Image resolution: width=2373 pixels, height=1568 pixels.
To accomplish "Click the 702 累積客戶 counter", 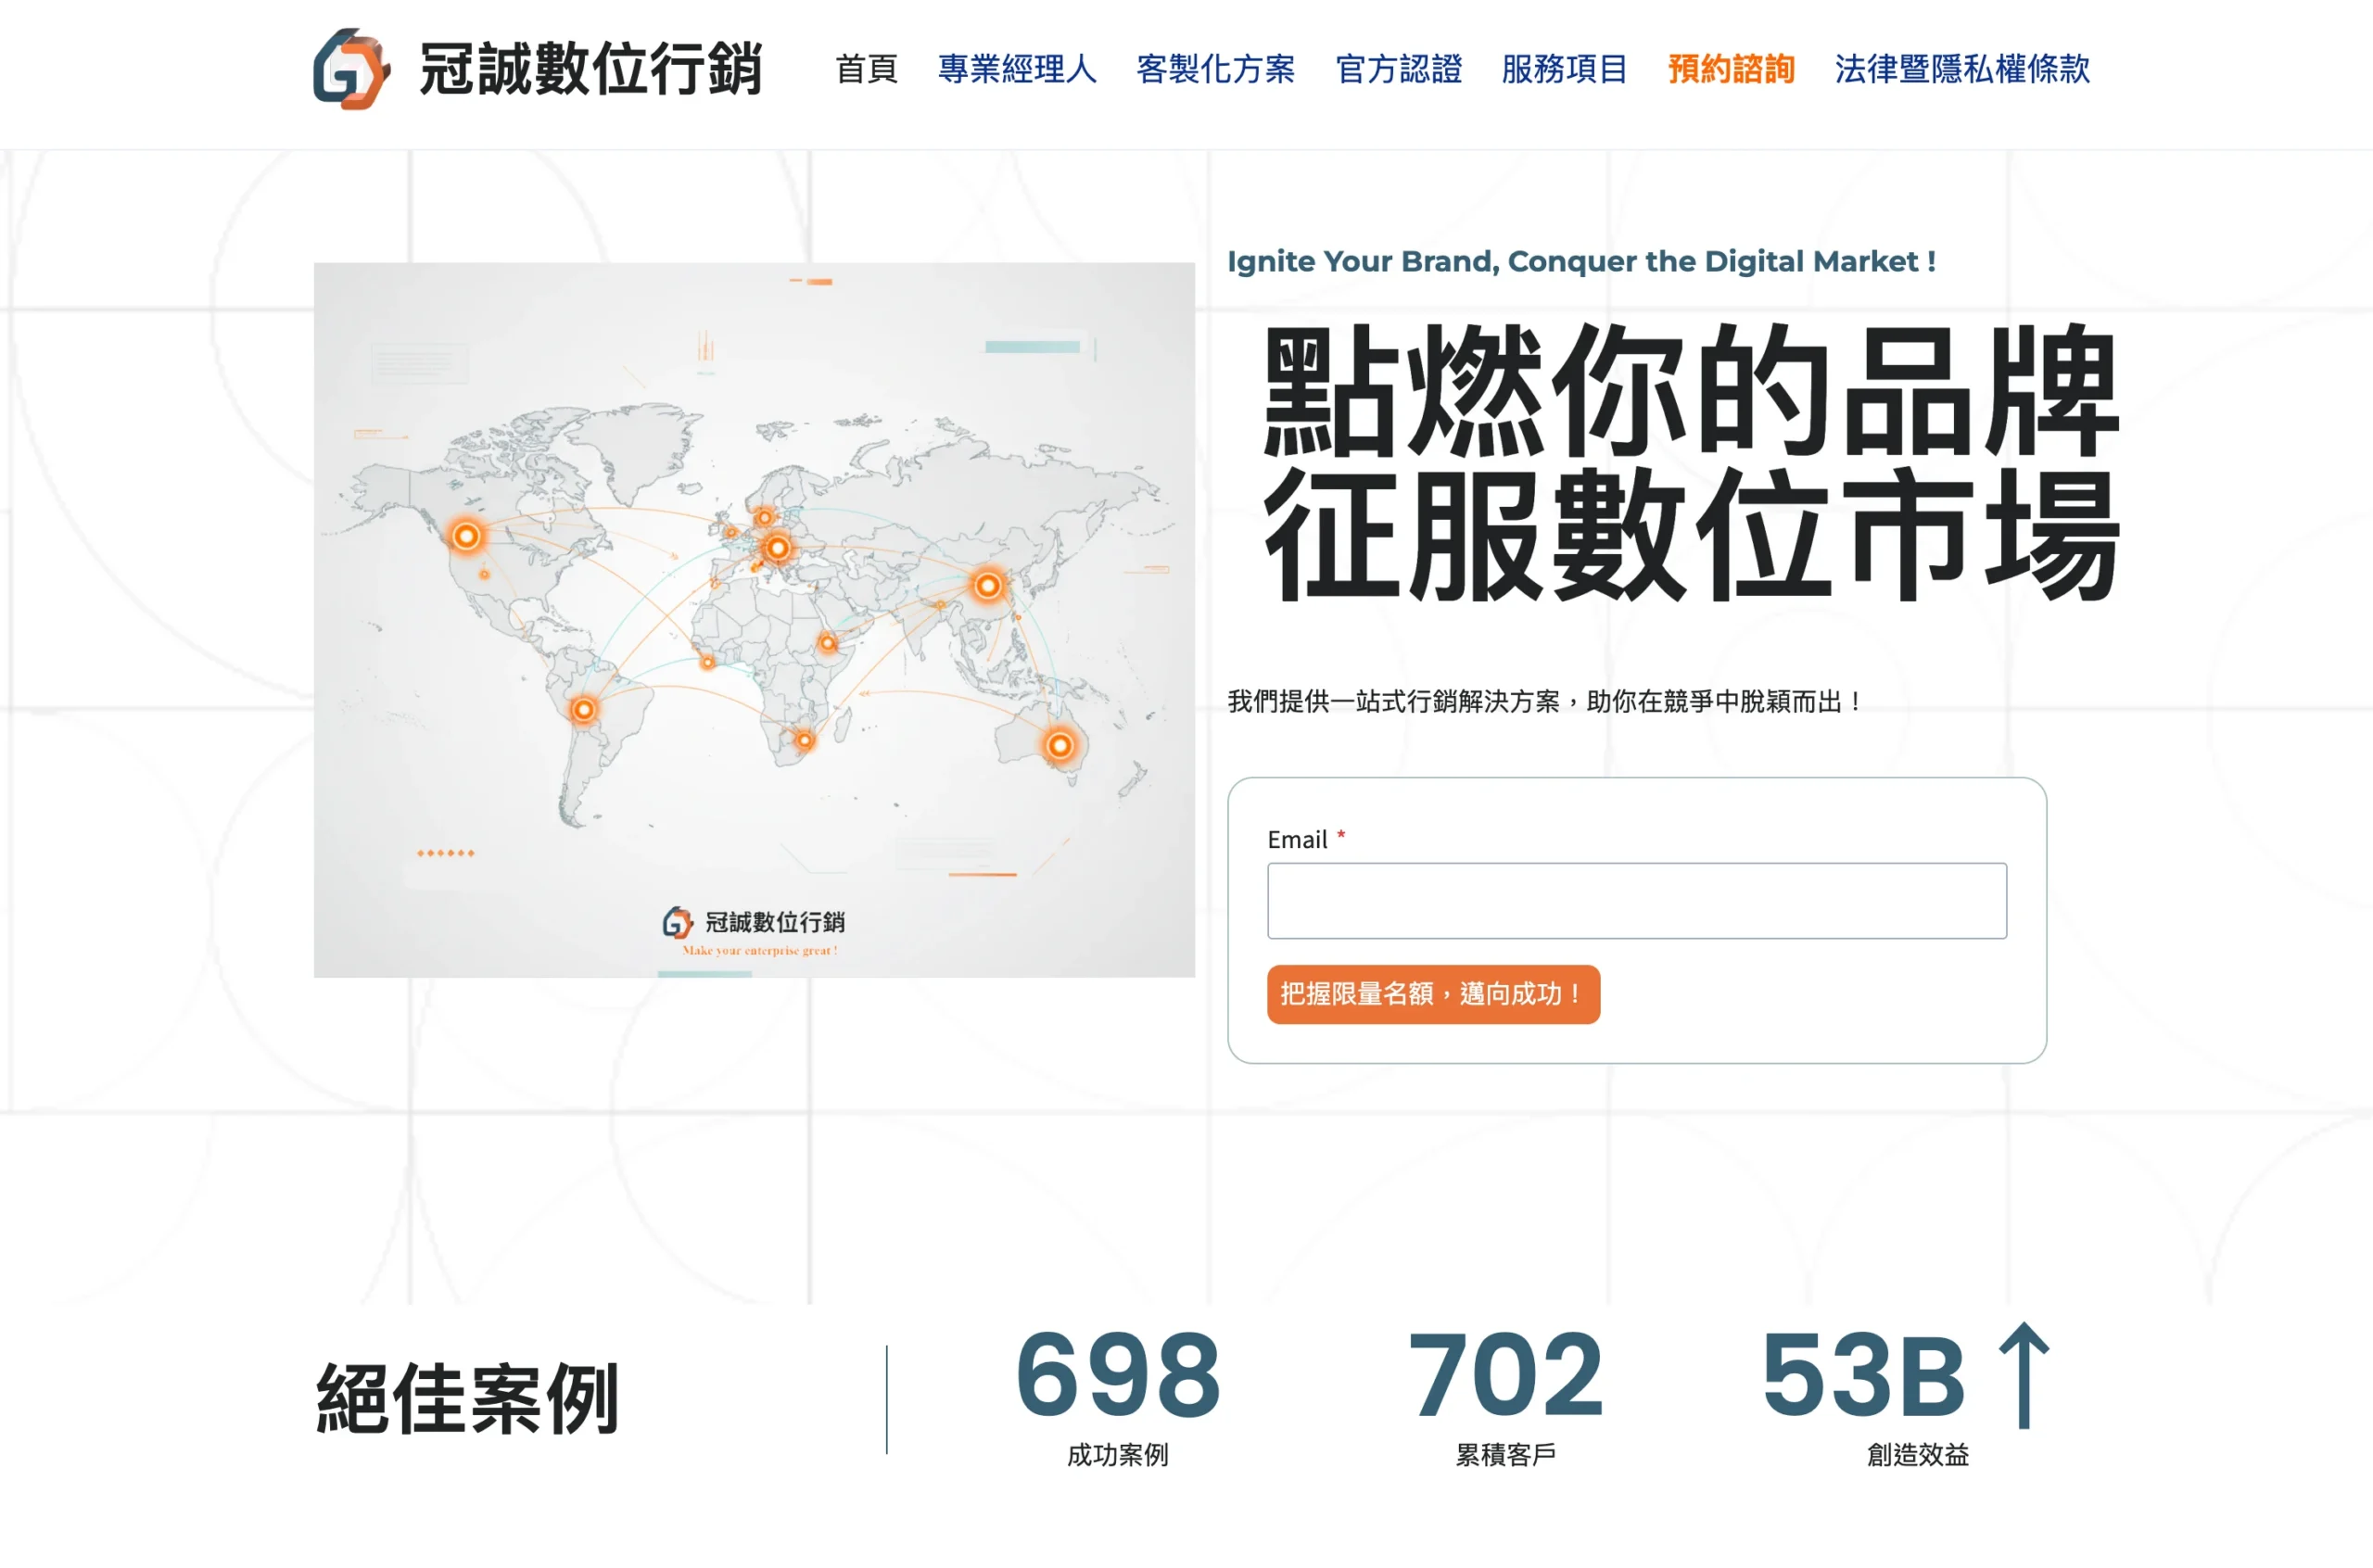I will tap(1505, 1376).
